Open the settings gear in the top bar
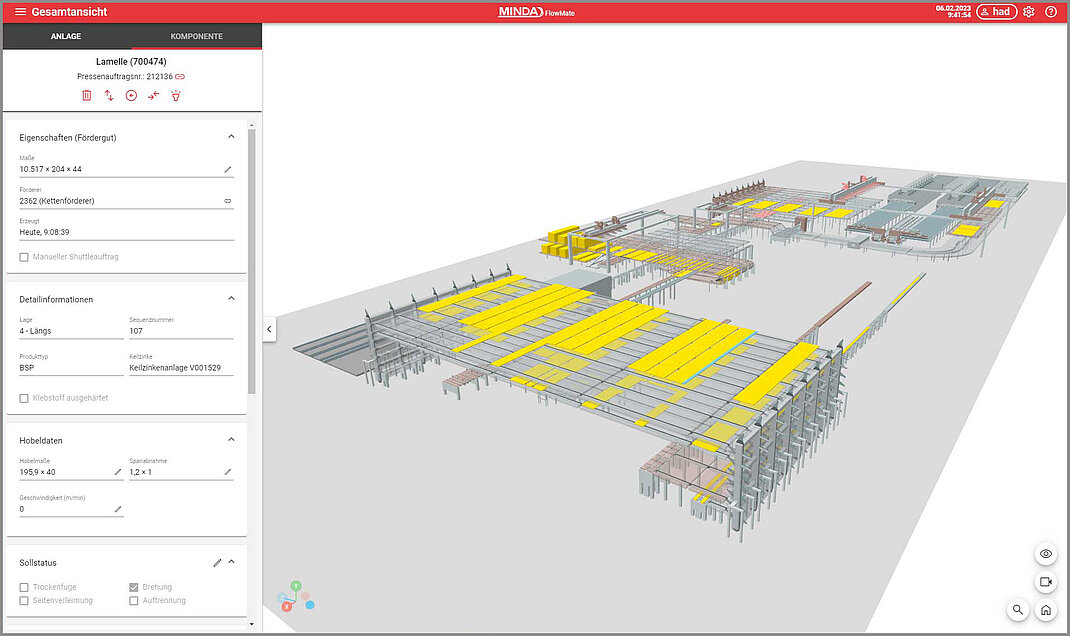1070x636 pixels. [x=1028, y=11]
